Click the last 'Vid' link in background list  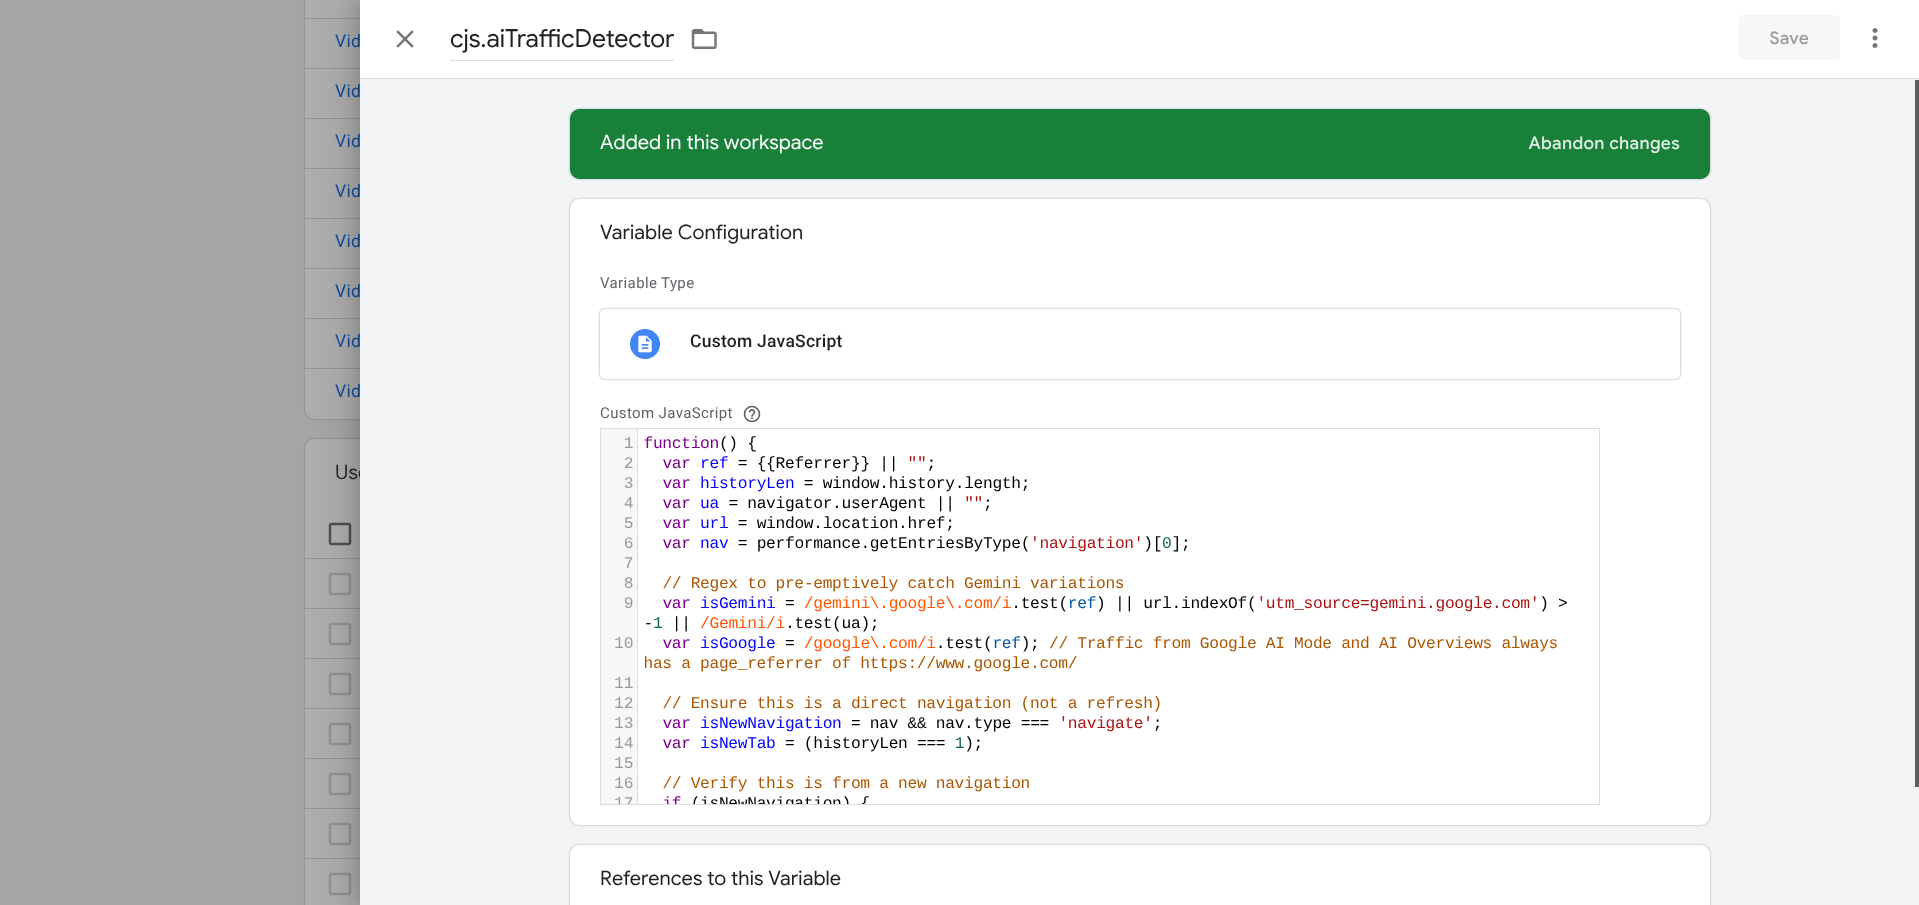tap(347, 391)
